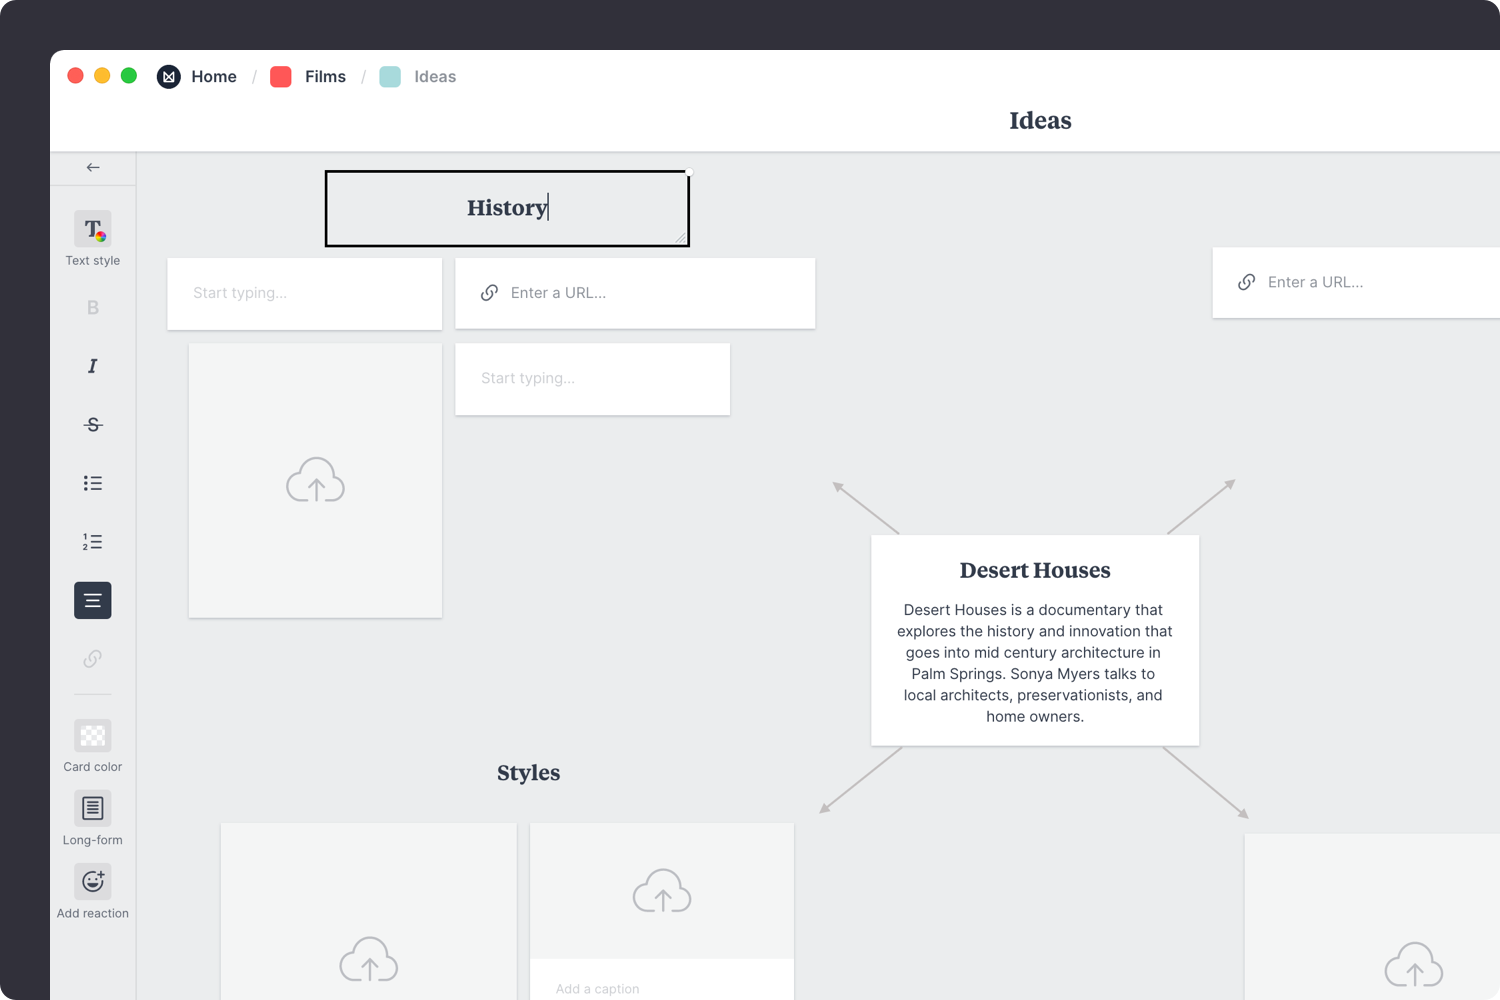Select the Ideas breadcrumb item
The image size is (1500, 1000).
[434, 77]
